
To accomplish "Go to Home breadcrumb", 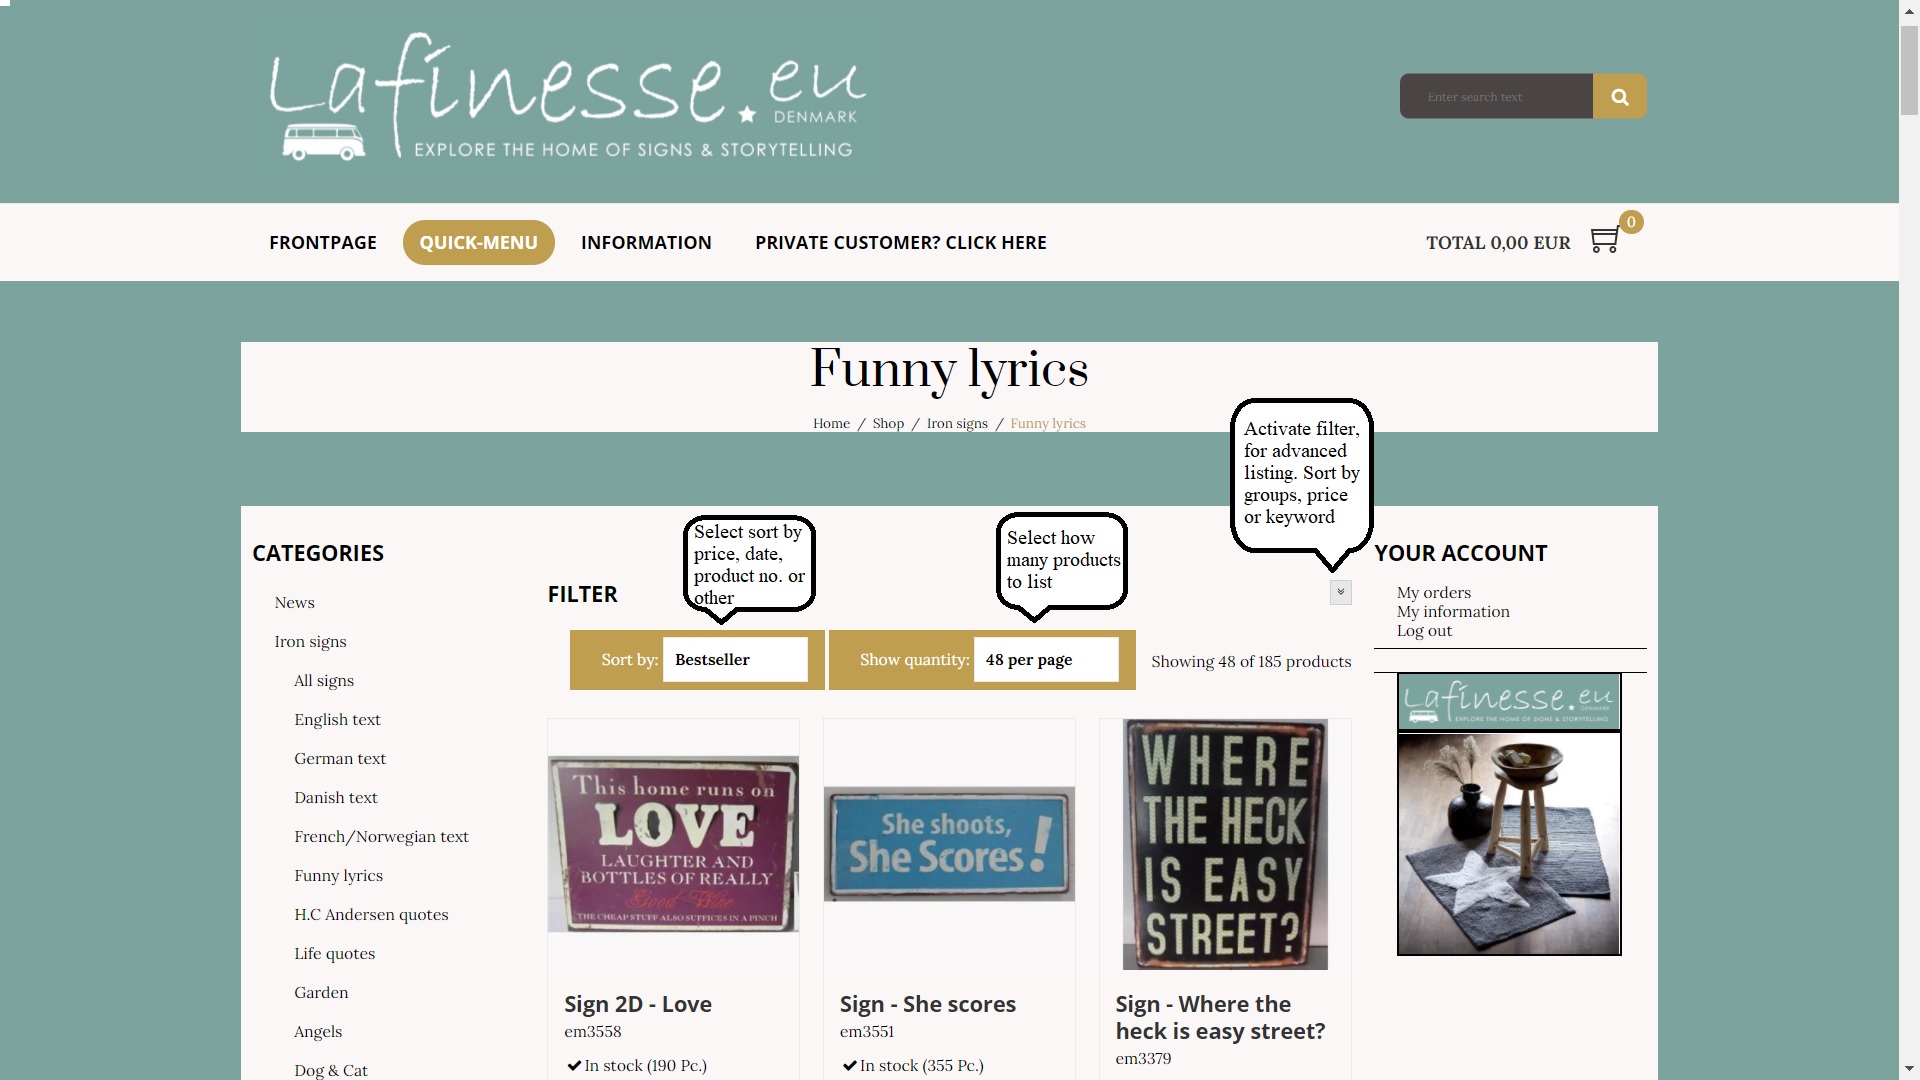I will [831, 423].
